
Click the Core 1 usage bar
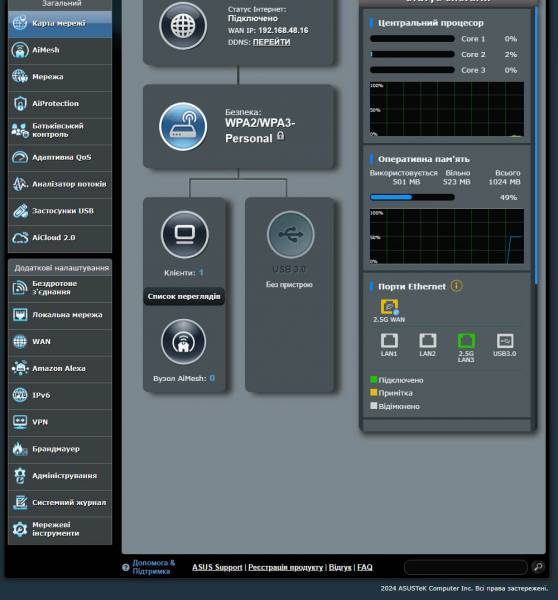(412, 39)
